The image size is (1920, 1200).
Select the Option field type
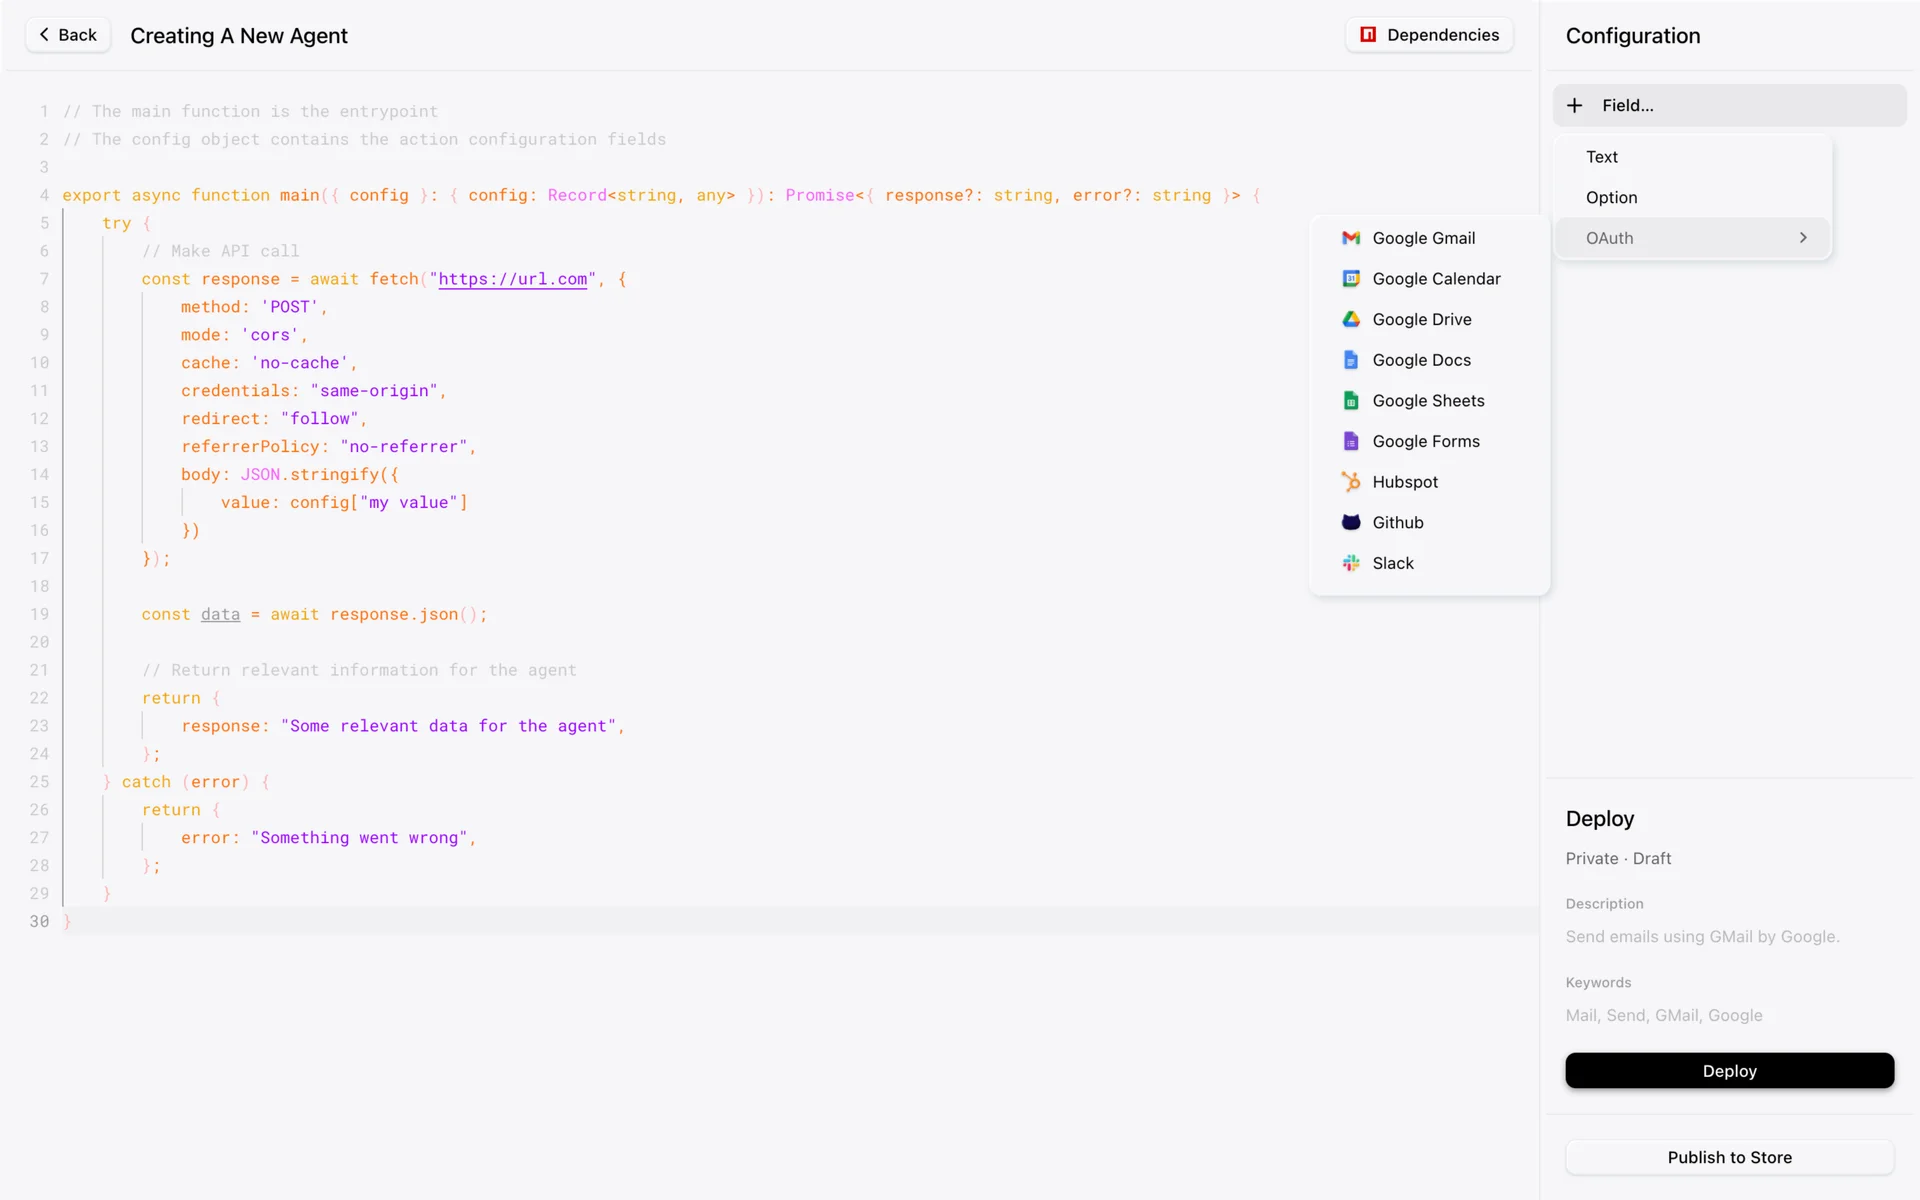(x=1611, y=198)
